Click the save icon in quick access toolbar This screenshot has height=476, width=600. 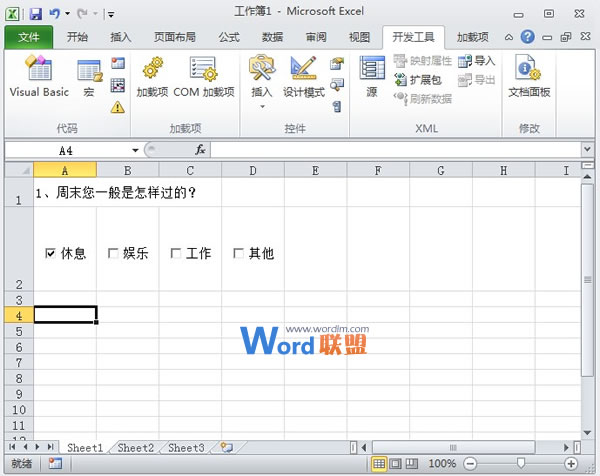coord(36,15)
